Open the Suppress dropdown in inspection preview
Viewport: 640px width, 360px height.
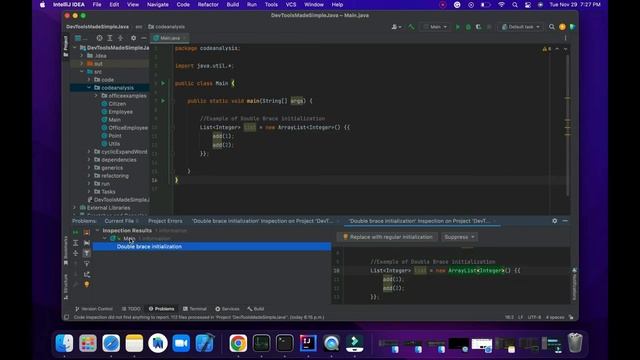460,237
